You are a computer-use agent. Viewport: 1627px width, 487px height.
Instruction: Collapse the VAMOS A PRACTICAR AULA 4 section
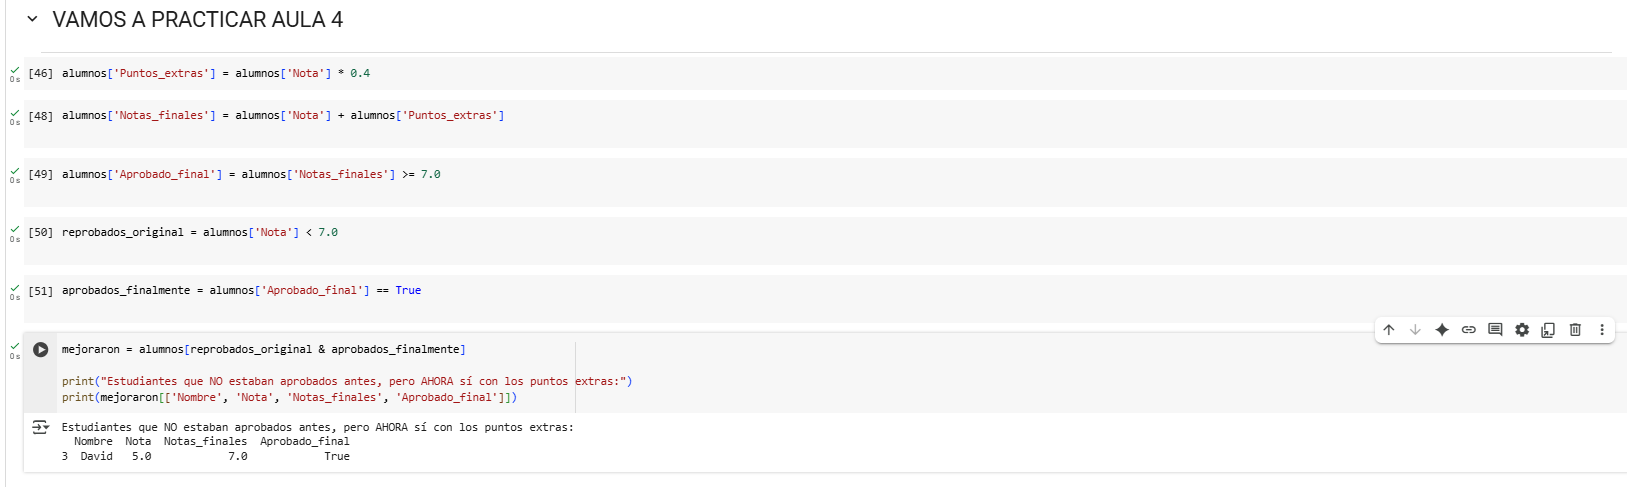point(32,19)
